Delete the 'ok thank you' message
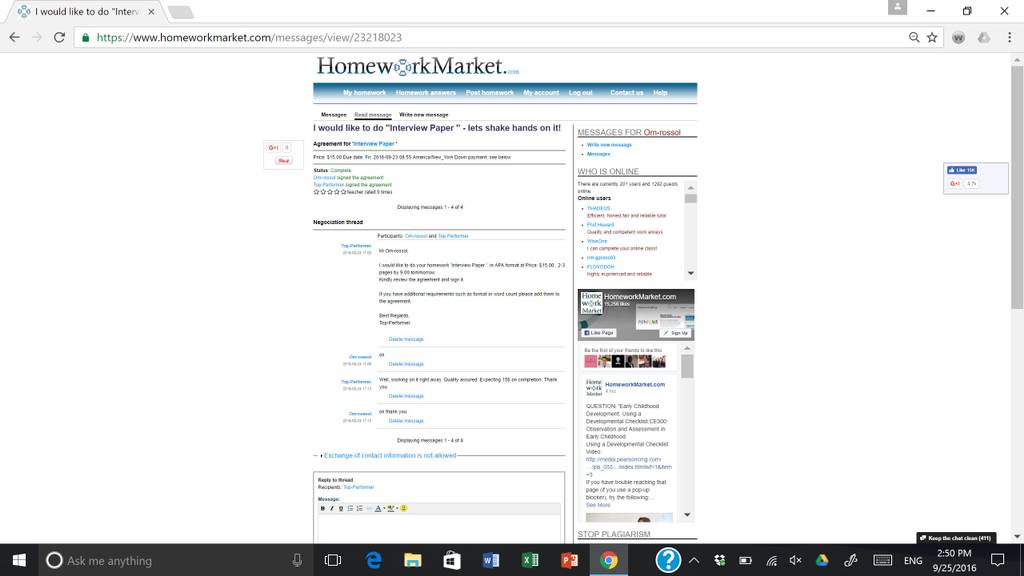This screenshot has width=1024, height=576. 406,421
